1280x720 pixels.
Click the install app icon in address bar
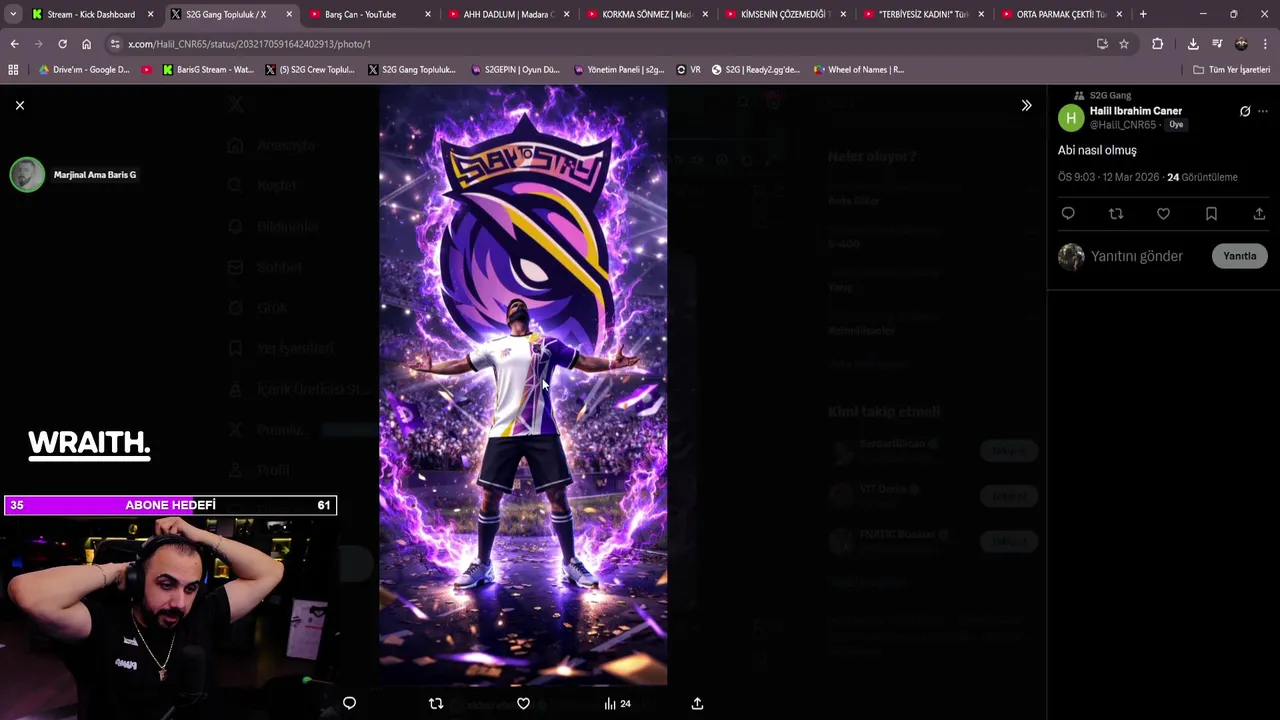(x=1102, y=44)
